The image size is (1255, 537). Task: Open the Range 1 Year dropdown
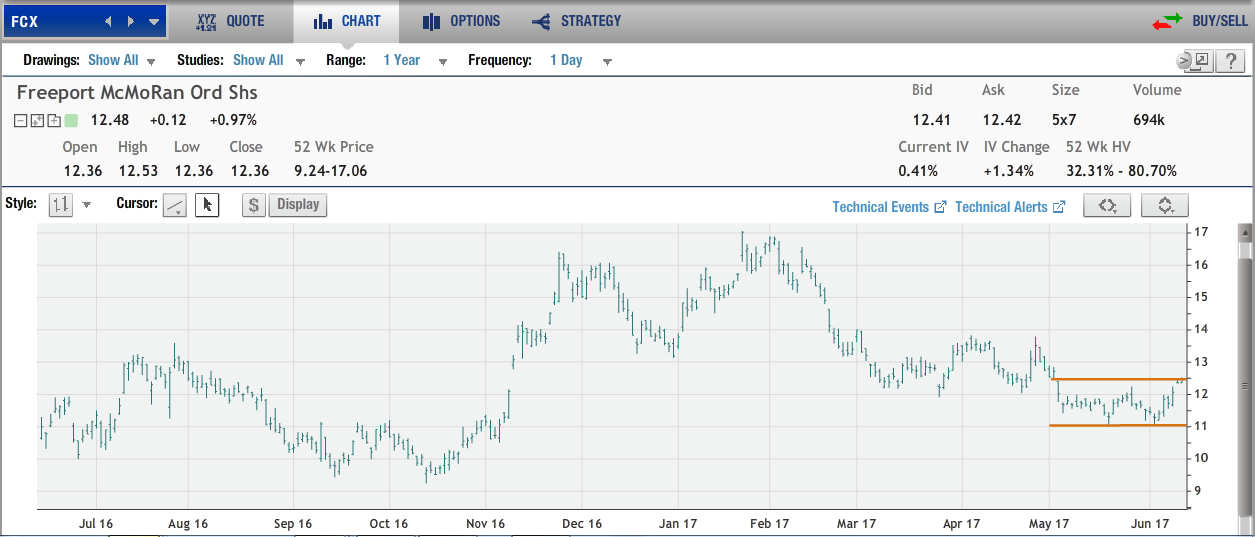click(414, 61)
